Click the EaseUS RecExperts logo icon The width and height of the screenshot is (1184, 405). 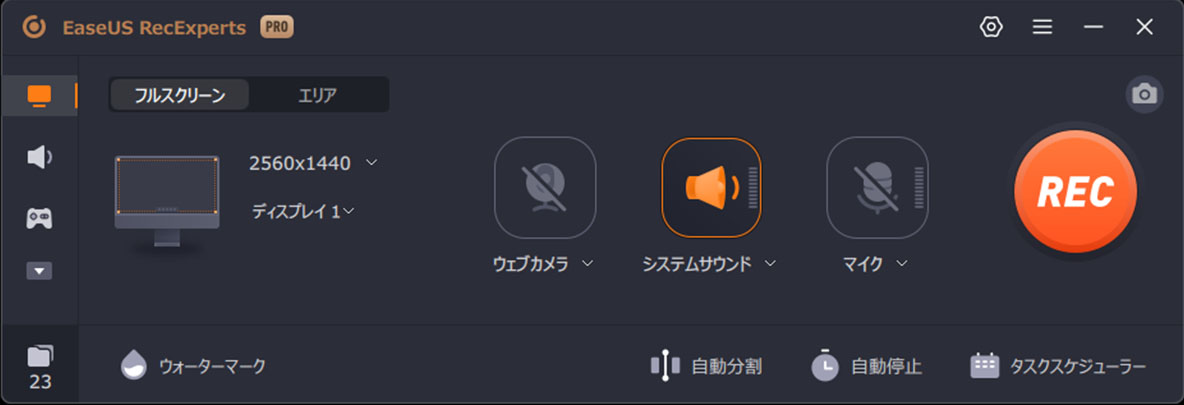34,28
